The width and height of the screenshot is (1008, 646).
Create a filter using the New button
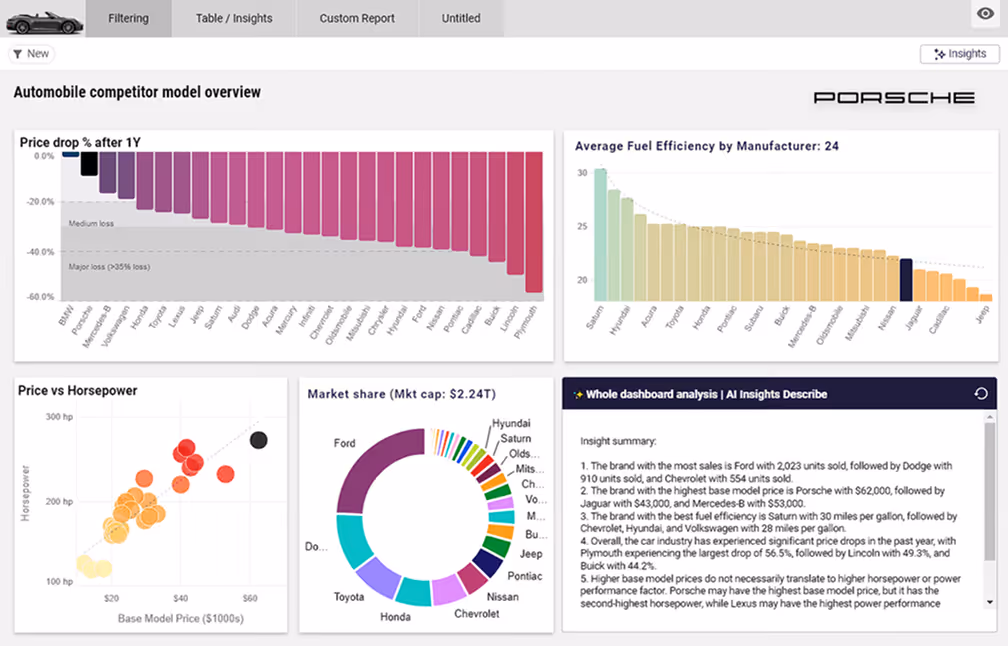pos(31,53)
